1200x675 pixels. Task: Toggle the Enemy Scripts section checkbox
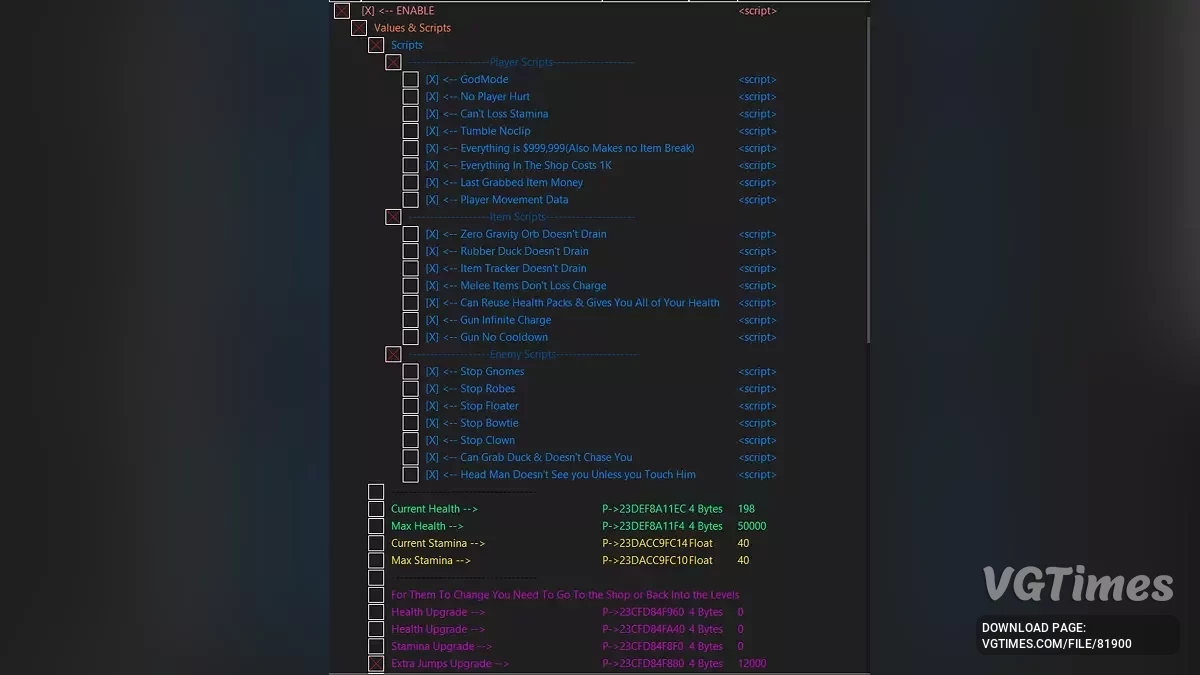393,353
